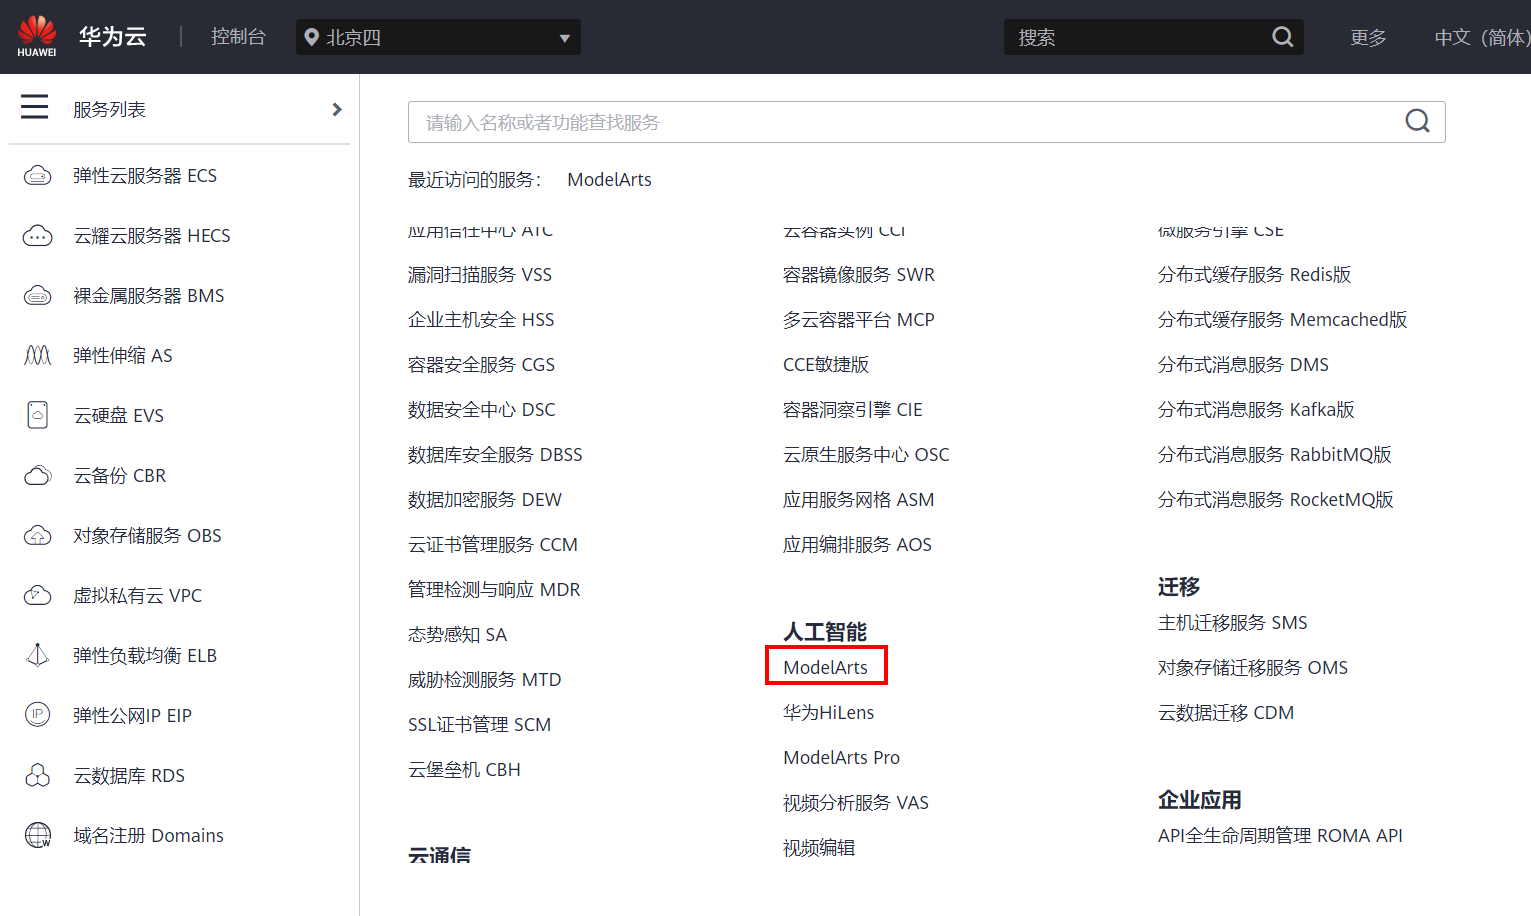Open the hamburger service list menu icon
1531x916 pixels.
pos(35,107)
